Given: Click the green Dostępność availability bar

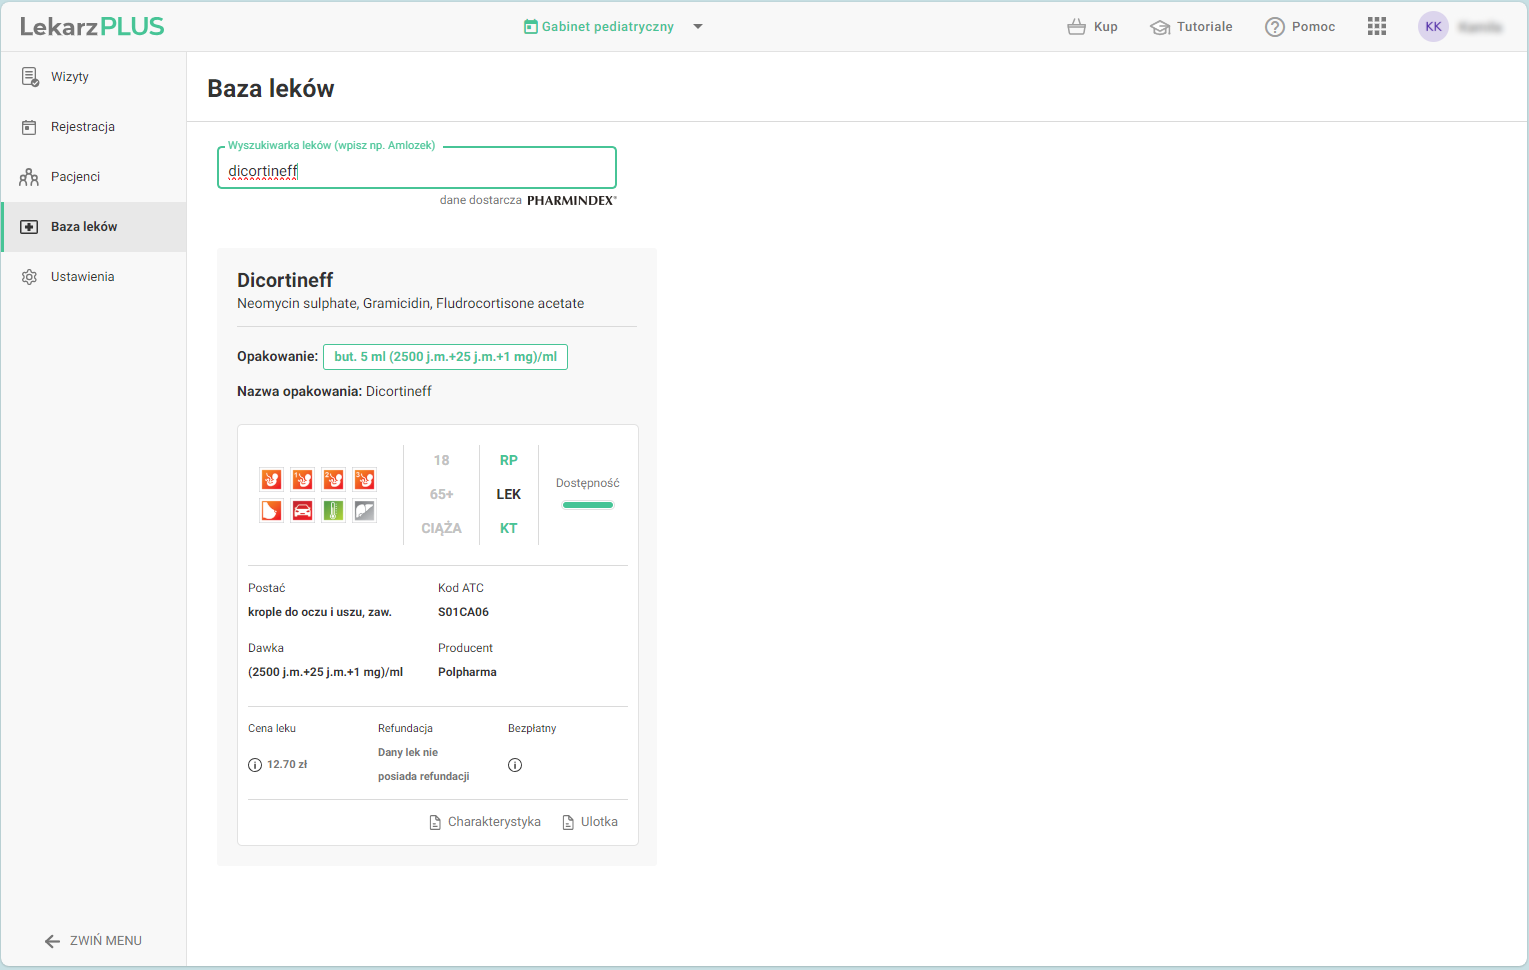Looking at the screenshot, I should tap(587, 505).
